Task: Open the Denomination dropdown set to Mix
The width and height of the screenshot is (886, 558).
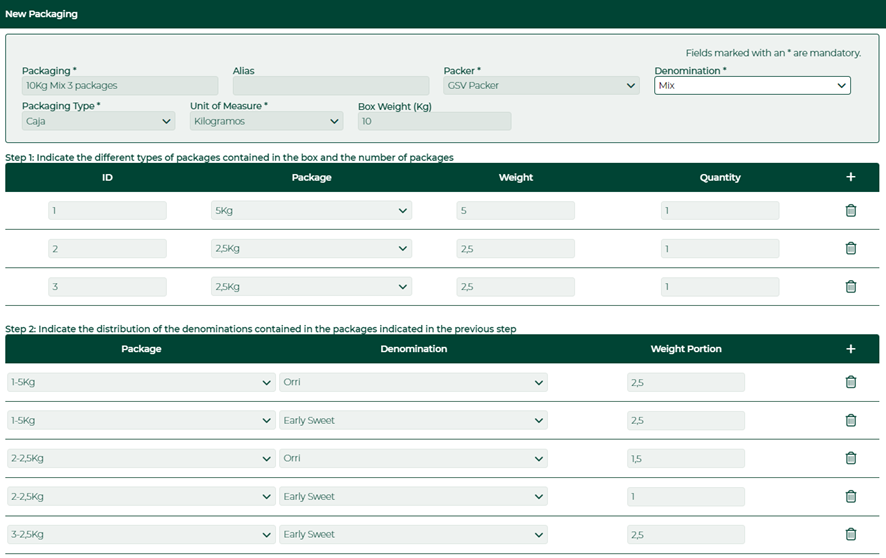Action: (752, 86)
